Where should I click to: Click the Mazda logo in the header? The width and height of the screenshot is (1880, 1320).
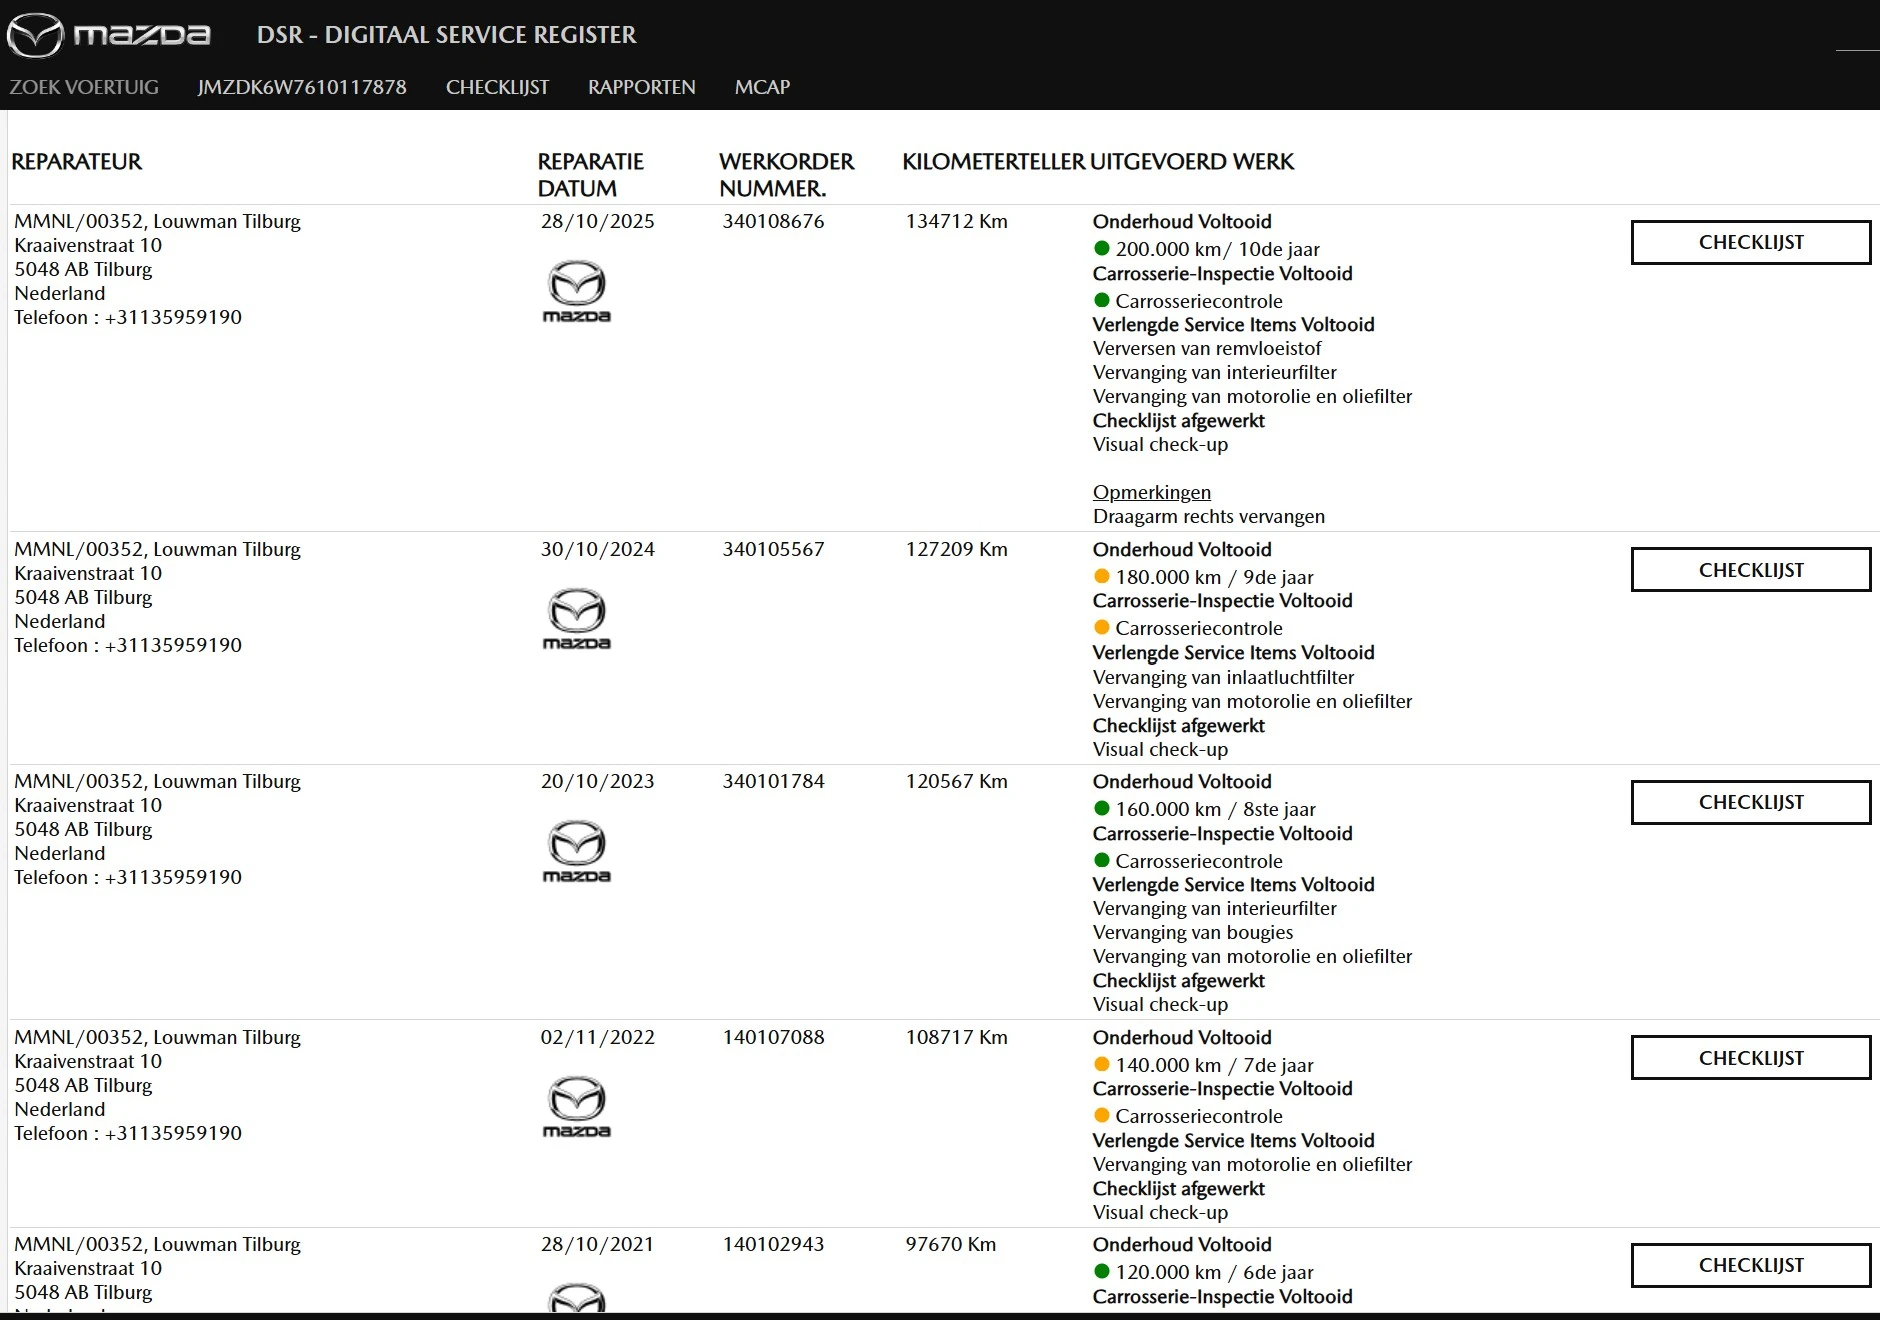[x=108, y=35]
